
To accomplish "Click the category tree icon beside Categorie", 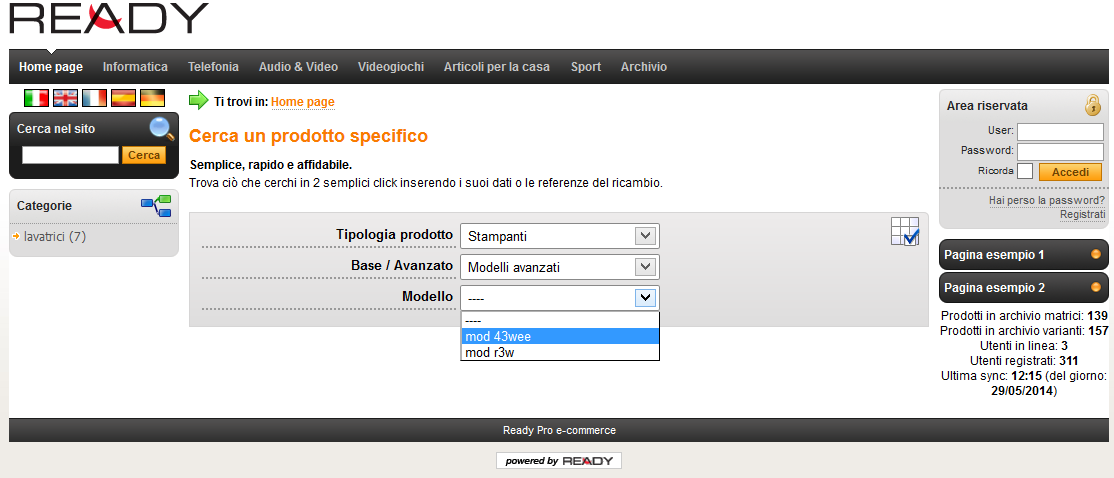I will 156,206.
